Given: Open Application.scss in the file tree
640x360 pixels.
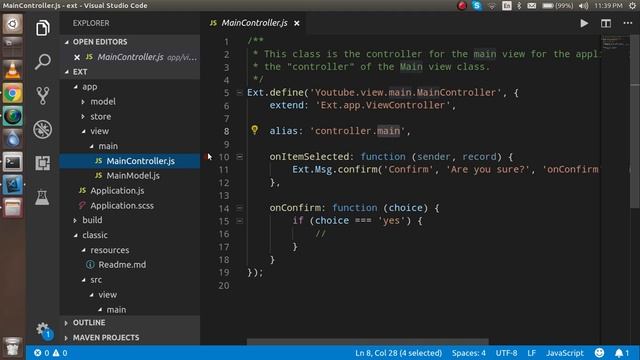Looking at the screenshot, I should (x=130, y=205).
